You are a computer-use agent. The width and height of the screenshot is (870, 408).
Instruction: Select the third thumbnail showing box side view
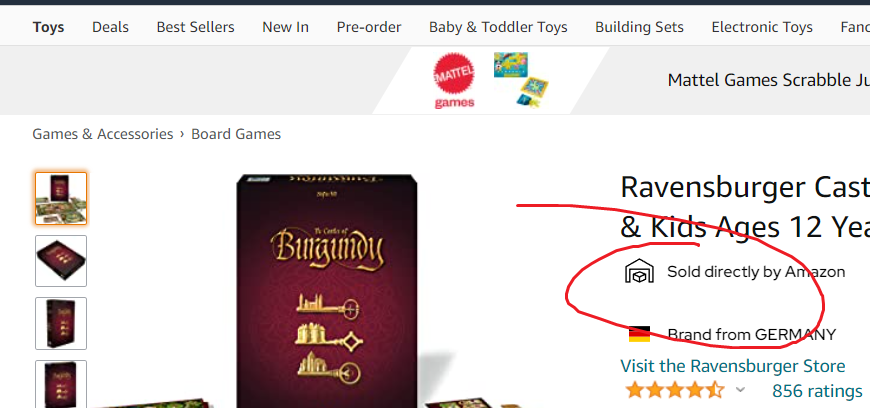point(61,324)
